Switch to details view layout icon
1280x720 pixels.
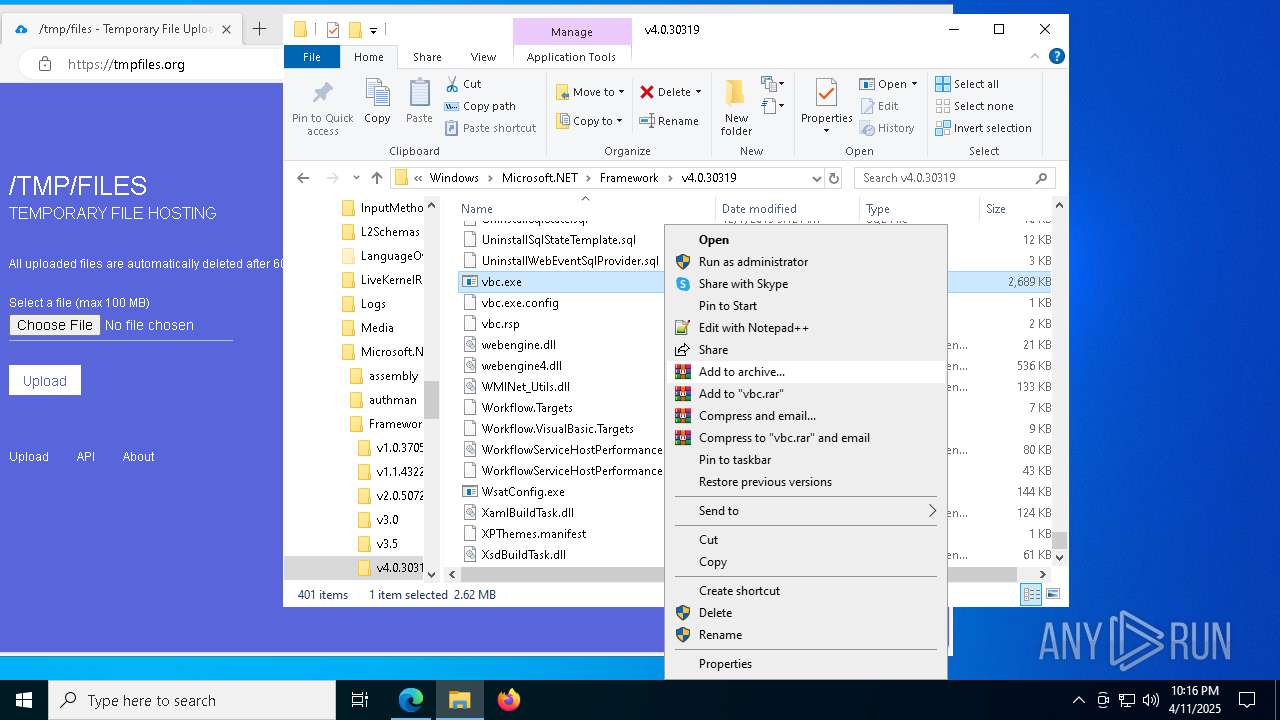1031,594
